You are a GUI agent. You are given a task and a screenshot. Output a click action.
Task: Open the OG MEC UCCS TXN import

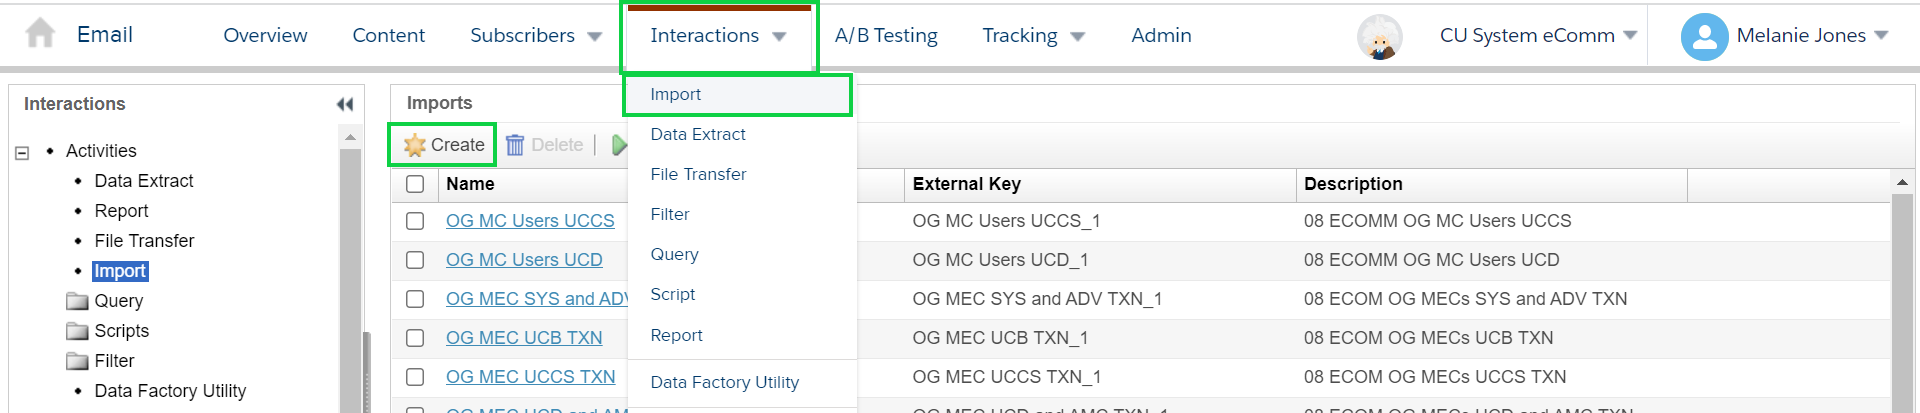coord(530,377)
